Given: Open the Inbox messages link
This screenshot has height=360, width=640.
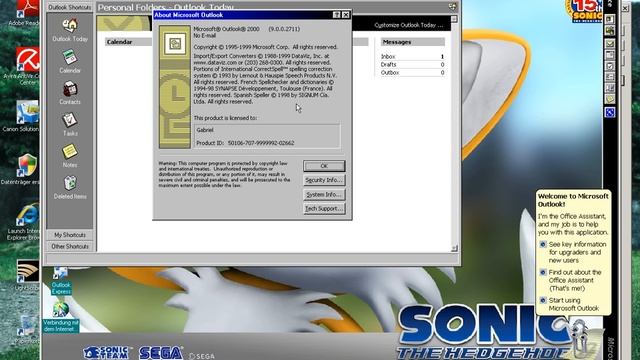Looking at the screenshot, I should pos(388,57).
